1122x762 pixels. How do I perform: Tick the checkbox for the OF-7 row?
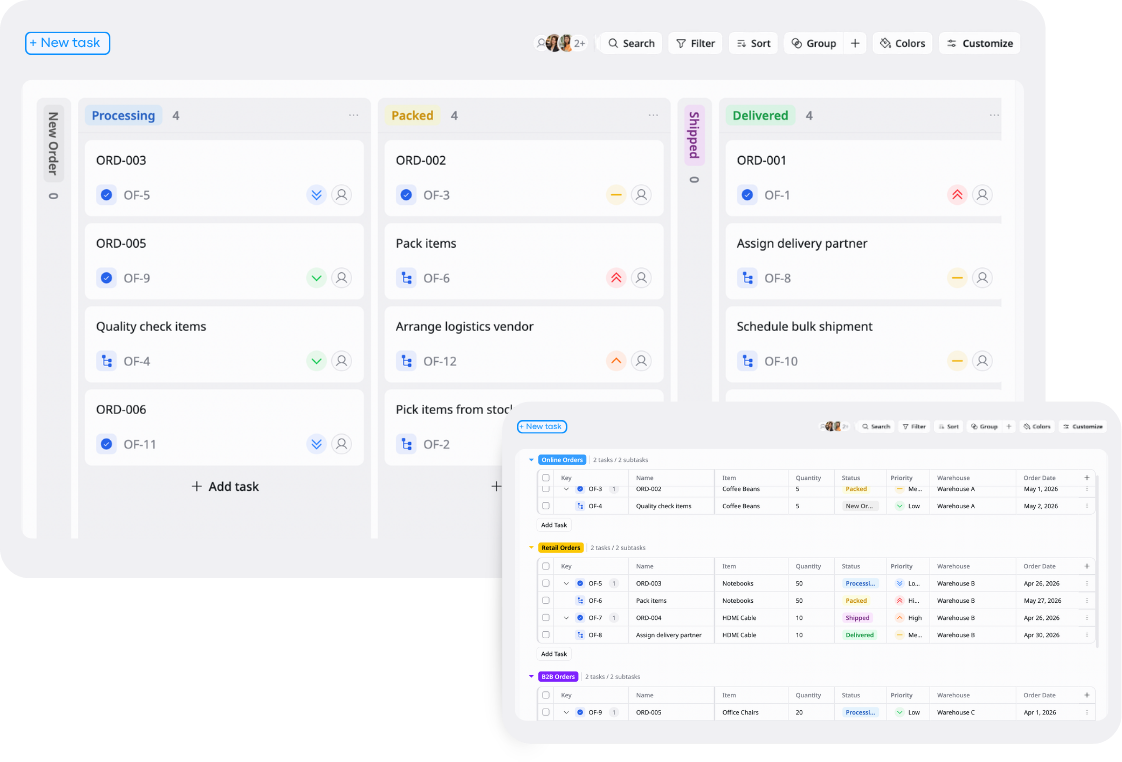(546, 618)
